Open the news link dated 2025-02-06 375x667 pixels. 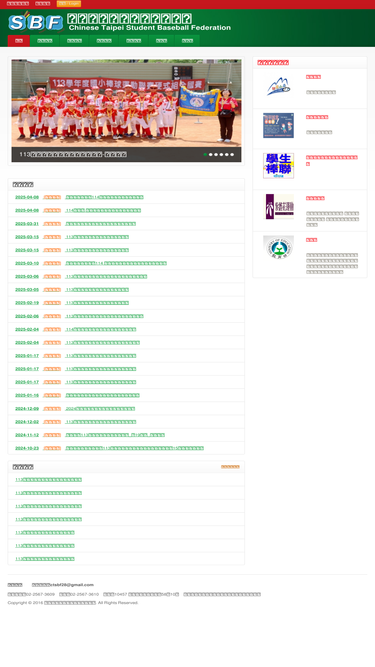105,316
